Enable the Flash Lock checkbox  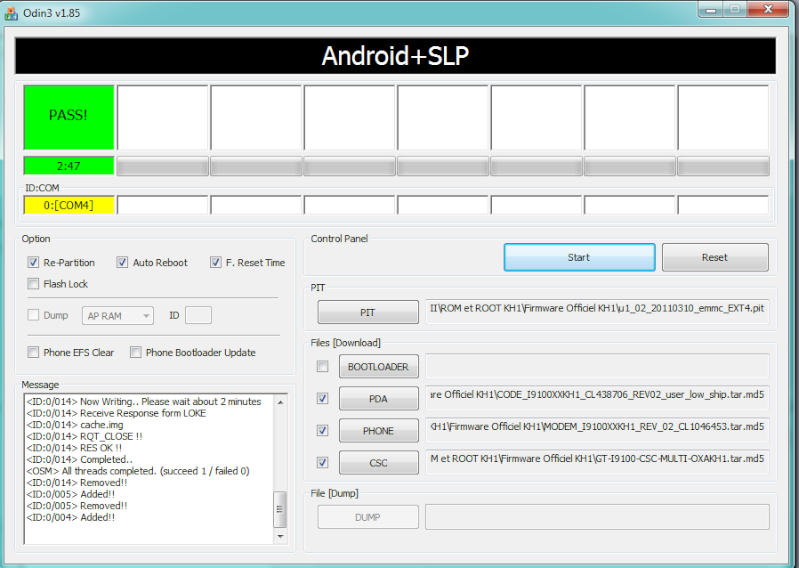(x=33, y=284)
